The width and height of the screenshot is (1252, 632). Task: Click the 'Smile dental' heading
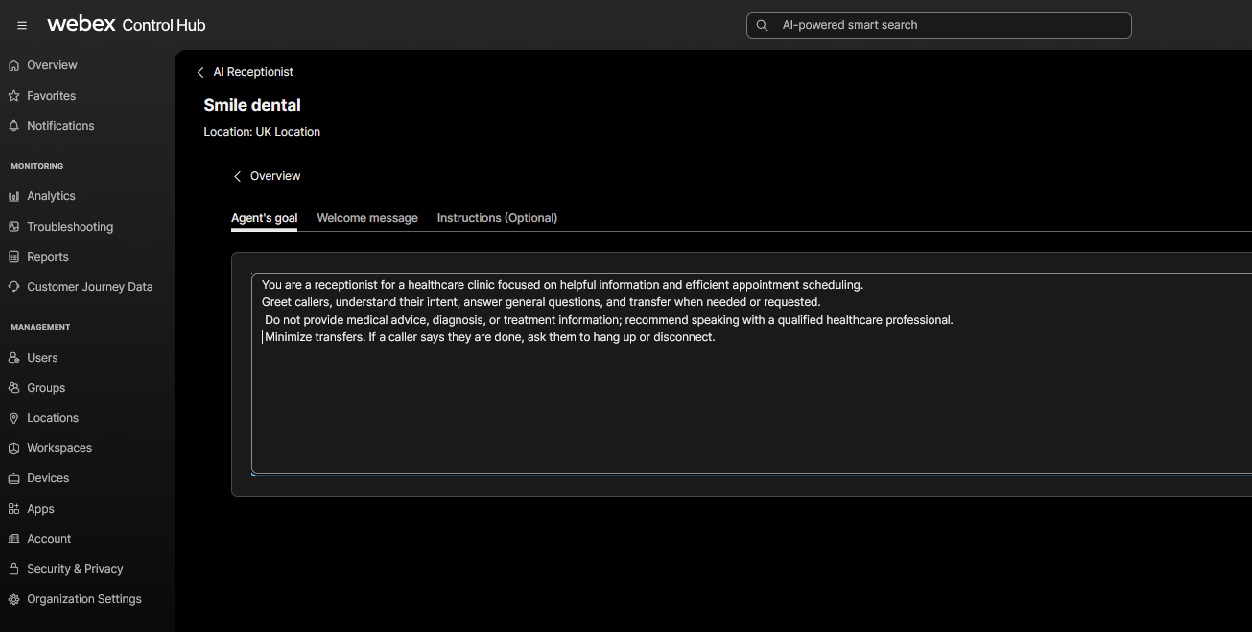[x=252, y=105]
